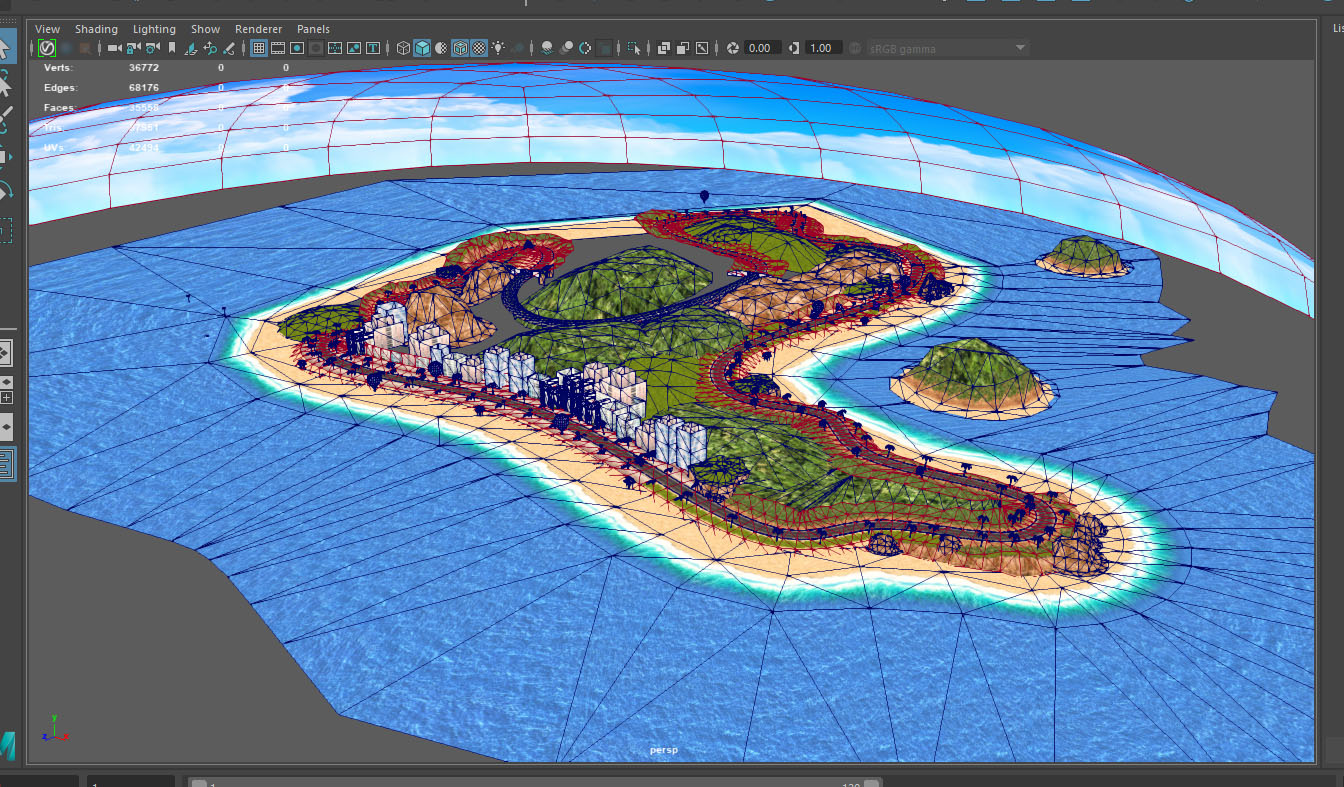
Task: Click Isolate Select icon
Action: 634,48
